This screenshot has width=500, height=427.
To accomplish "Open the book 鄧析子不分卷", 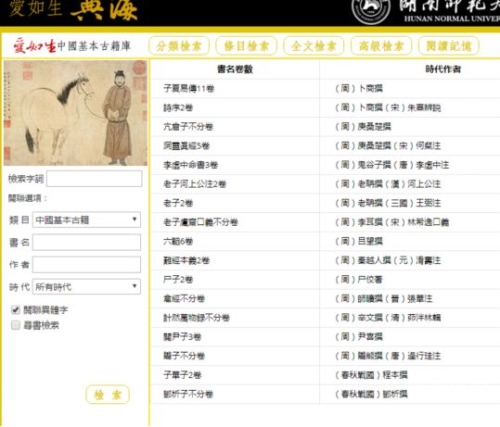I will point(188,394).
